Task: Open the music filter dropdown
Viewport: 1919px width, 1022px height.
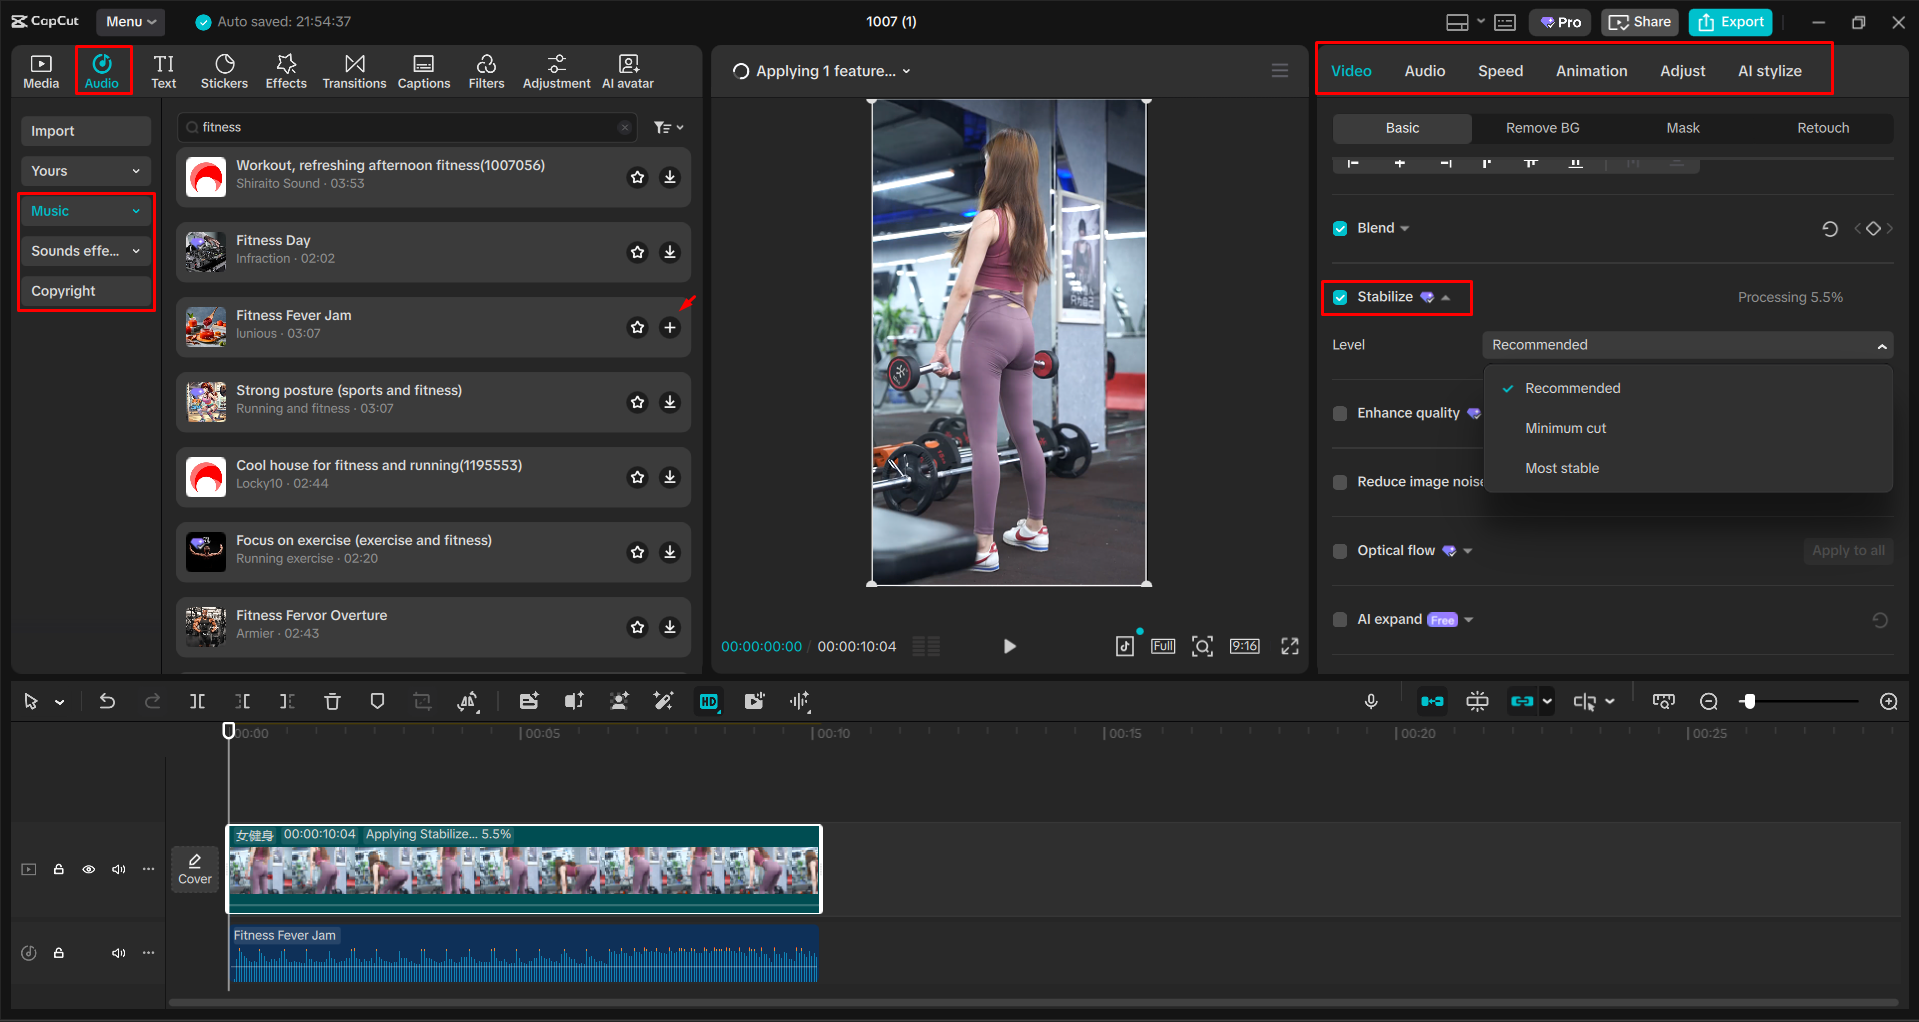Action: click(x=669, y=127)
